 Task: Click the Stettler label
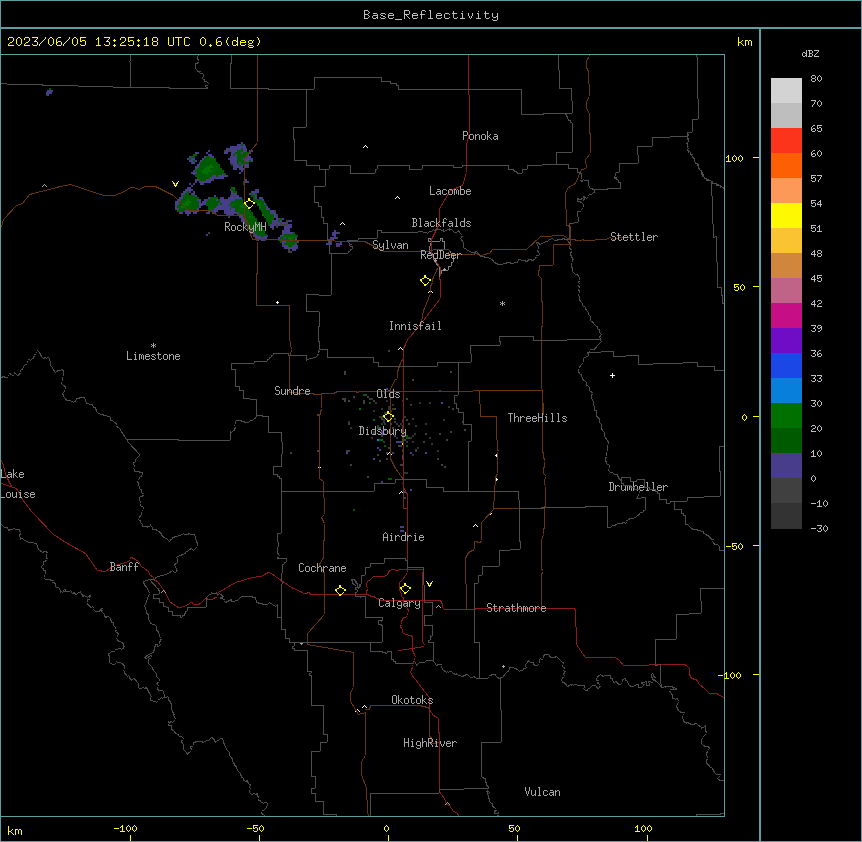point(634,237)
